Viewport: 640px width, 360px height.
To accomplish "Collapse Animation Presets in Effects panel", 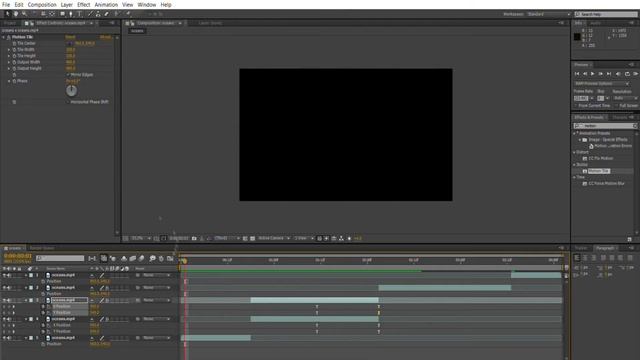I will (x=575, y=133).
